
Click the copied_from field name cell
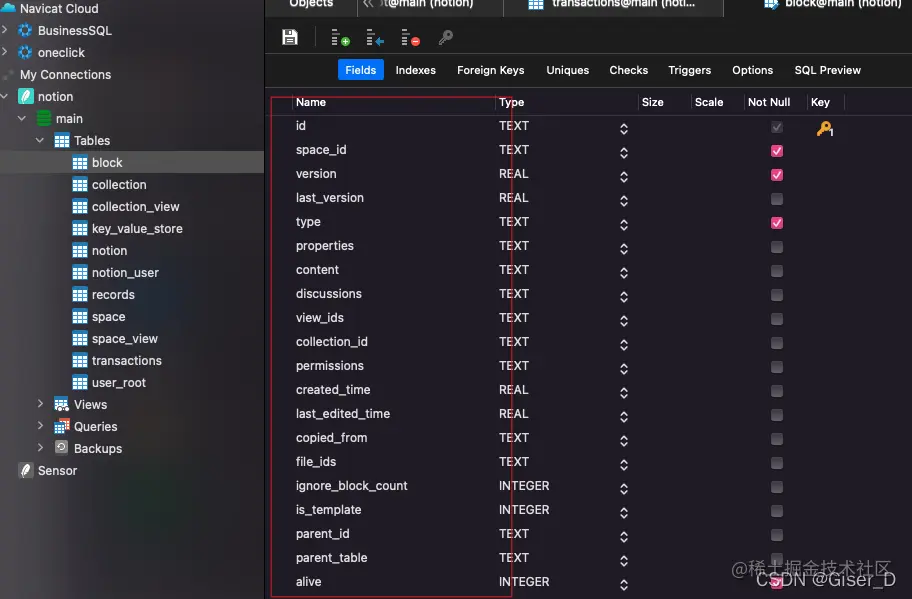(x=332, y=438)
